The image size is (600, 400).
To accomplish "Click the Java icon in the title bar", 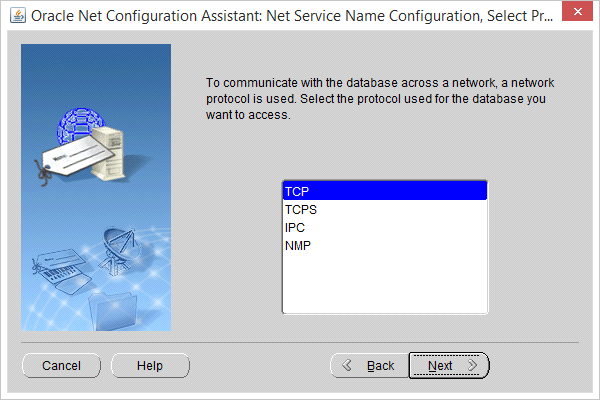I will 18,16.
